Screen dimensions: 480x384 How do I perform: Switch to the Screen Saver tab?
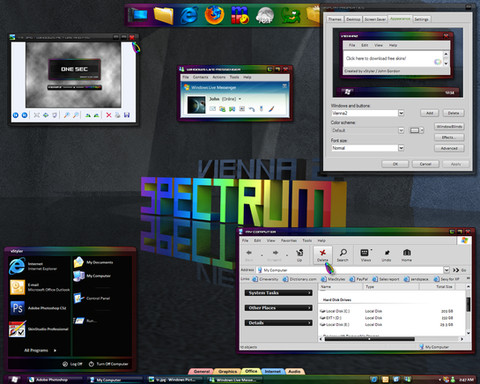click(375, 19)
